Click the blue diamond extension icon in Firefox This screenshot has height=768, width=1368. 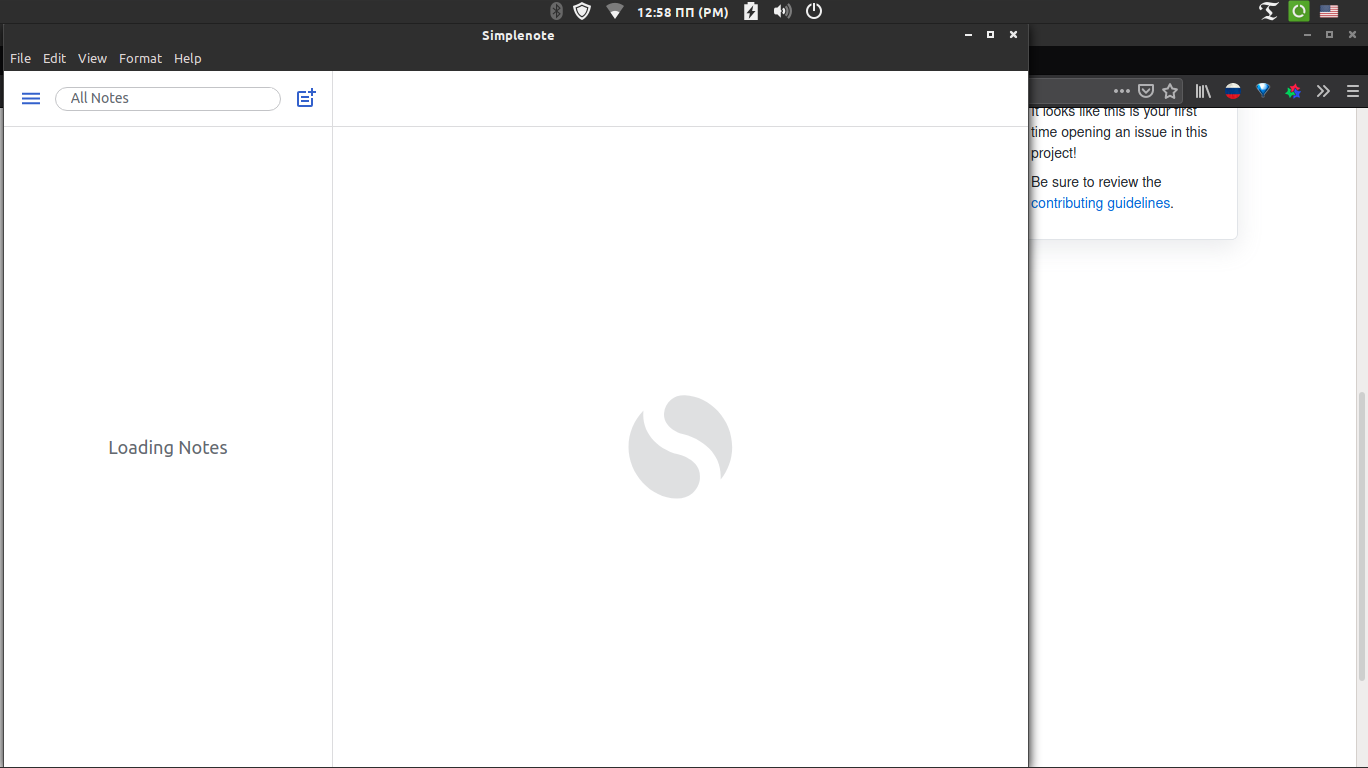click(x=1263, y=90)
